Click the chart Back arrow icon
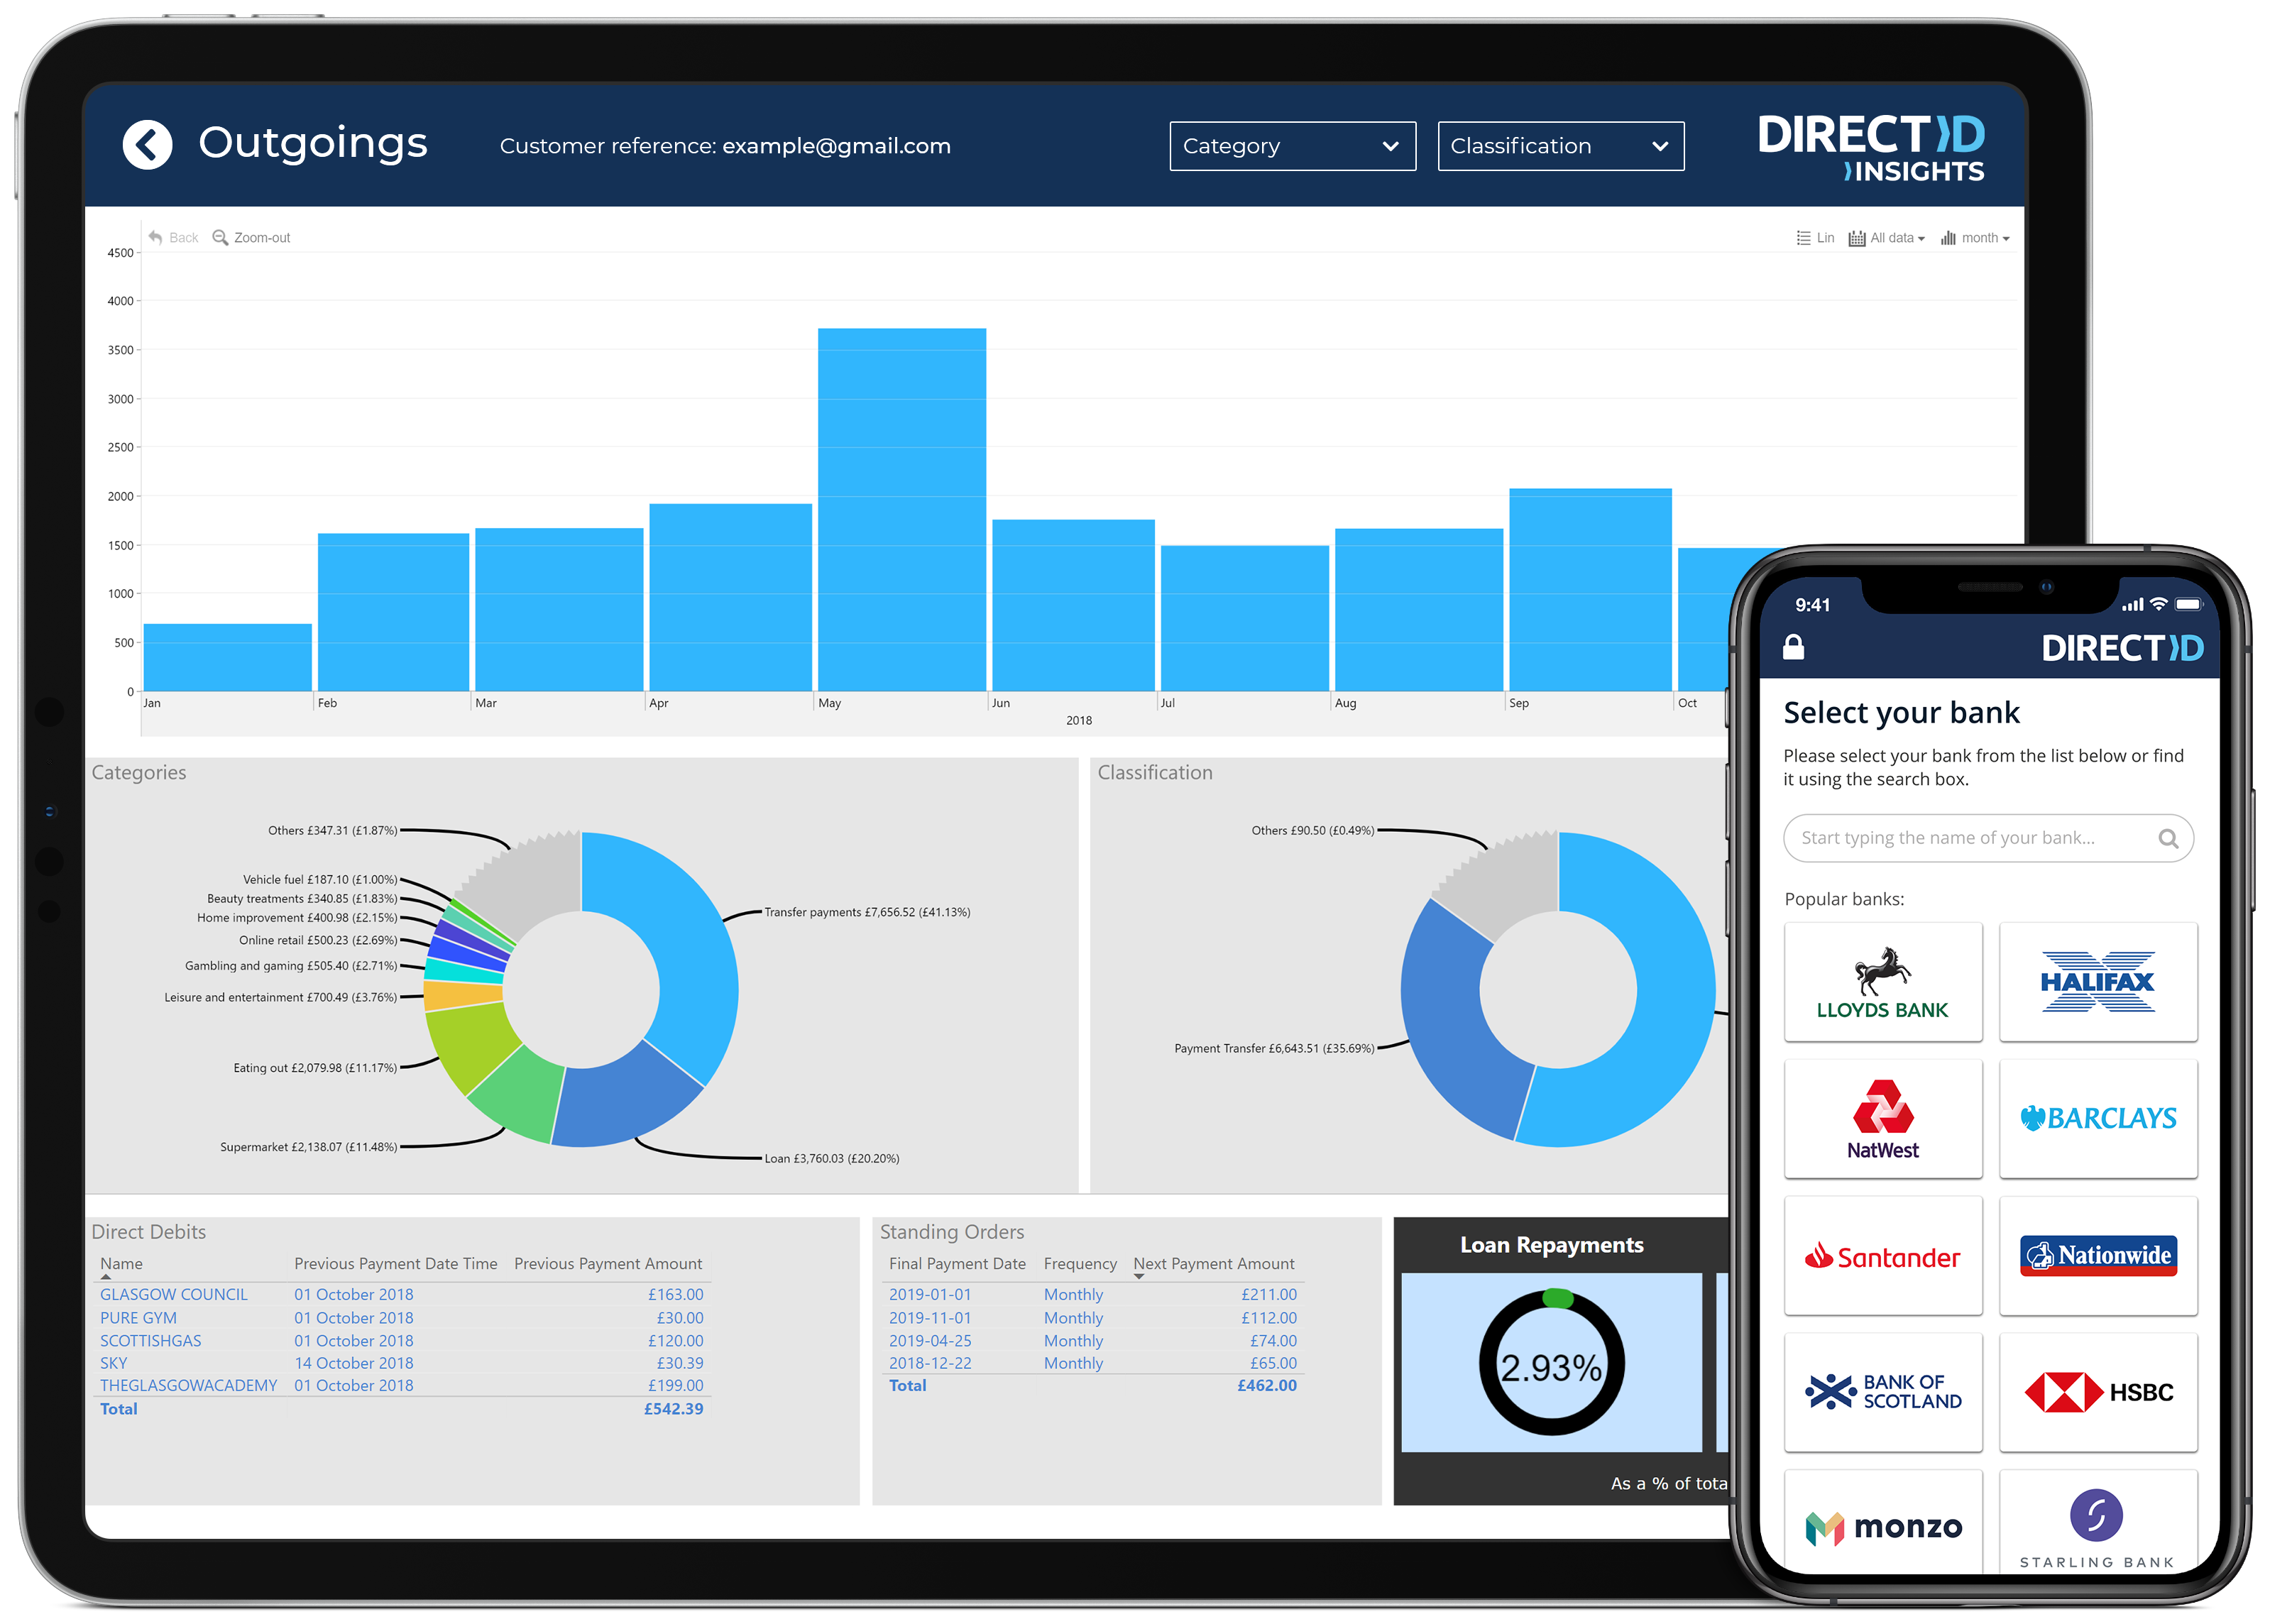The height and width of the screenshot is (1624, 2270). click(x=155, y=237)
